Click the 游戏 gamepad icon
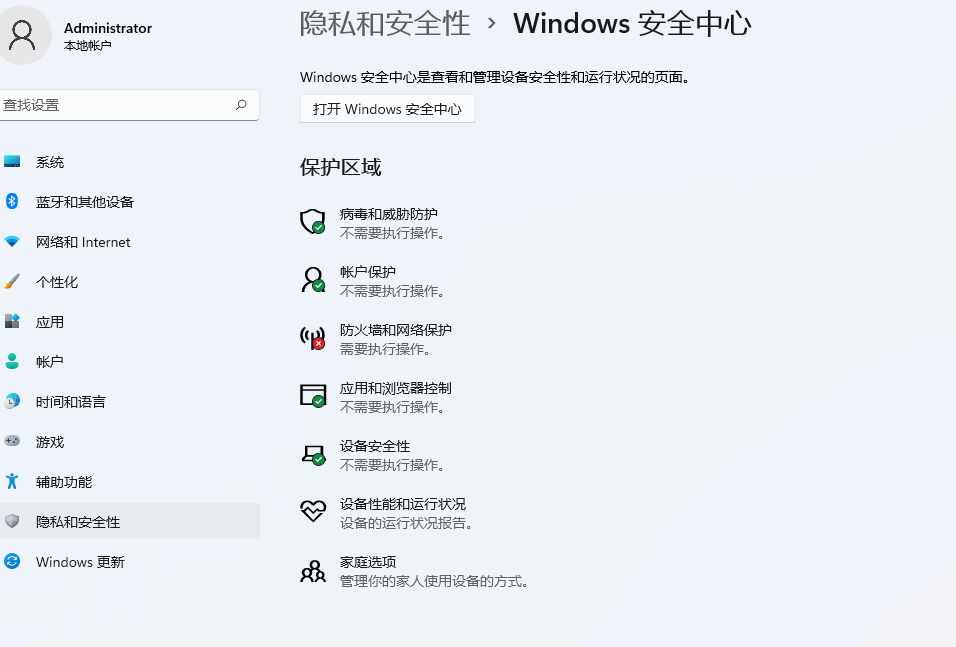956x647 pixels. pyautogui.click(x=12, y=441)
